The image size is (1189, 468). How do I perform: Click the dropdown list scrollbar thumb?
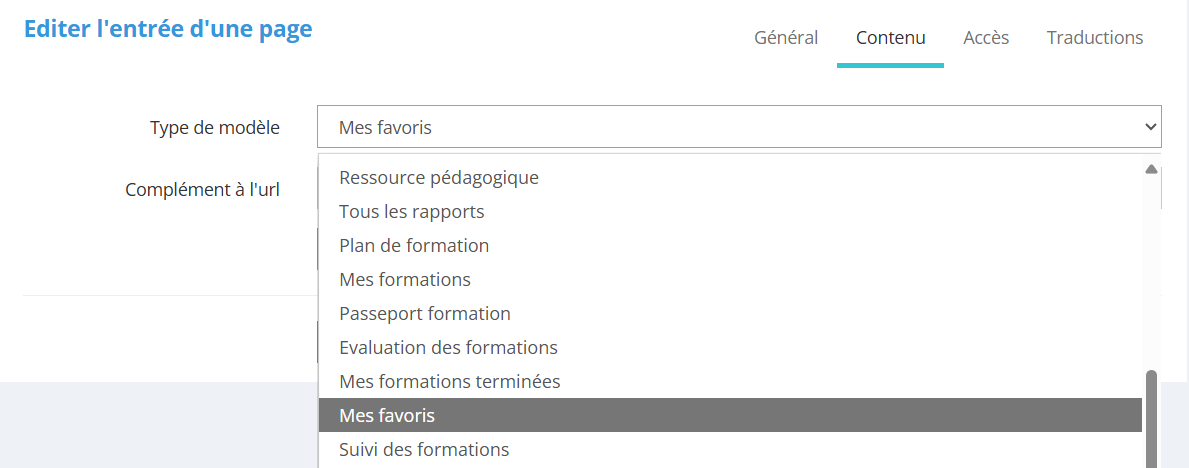(x=1151, y=418)
